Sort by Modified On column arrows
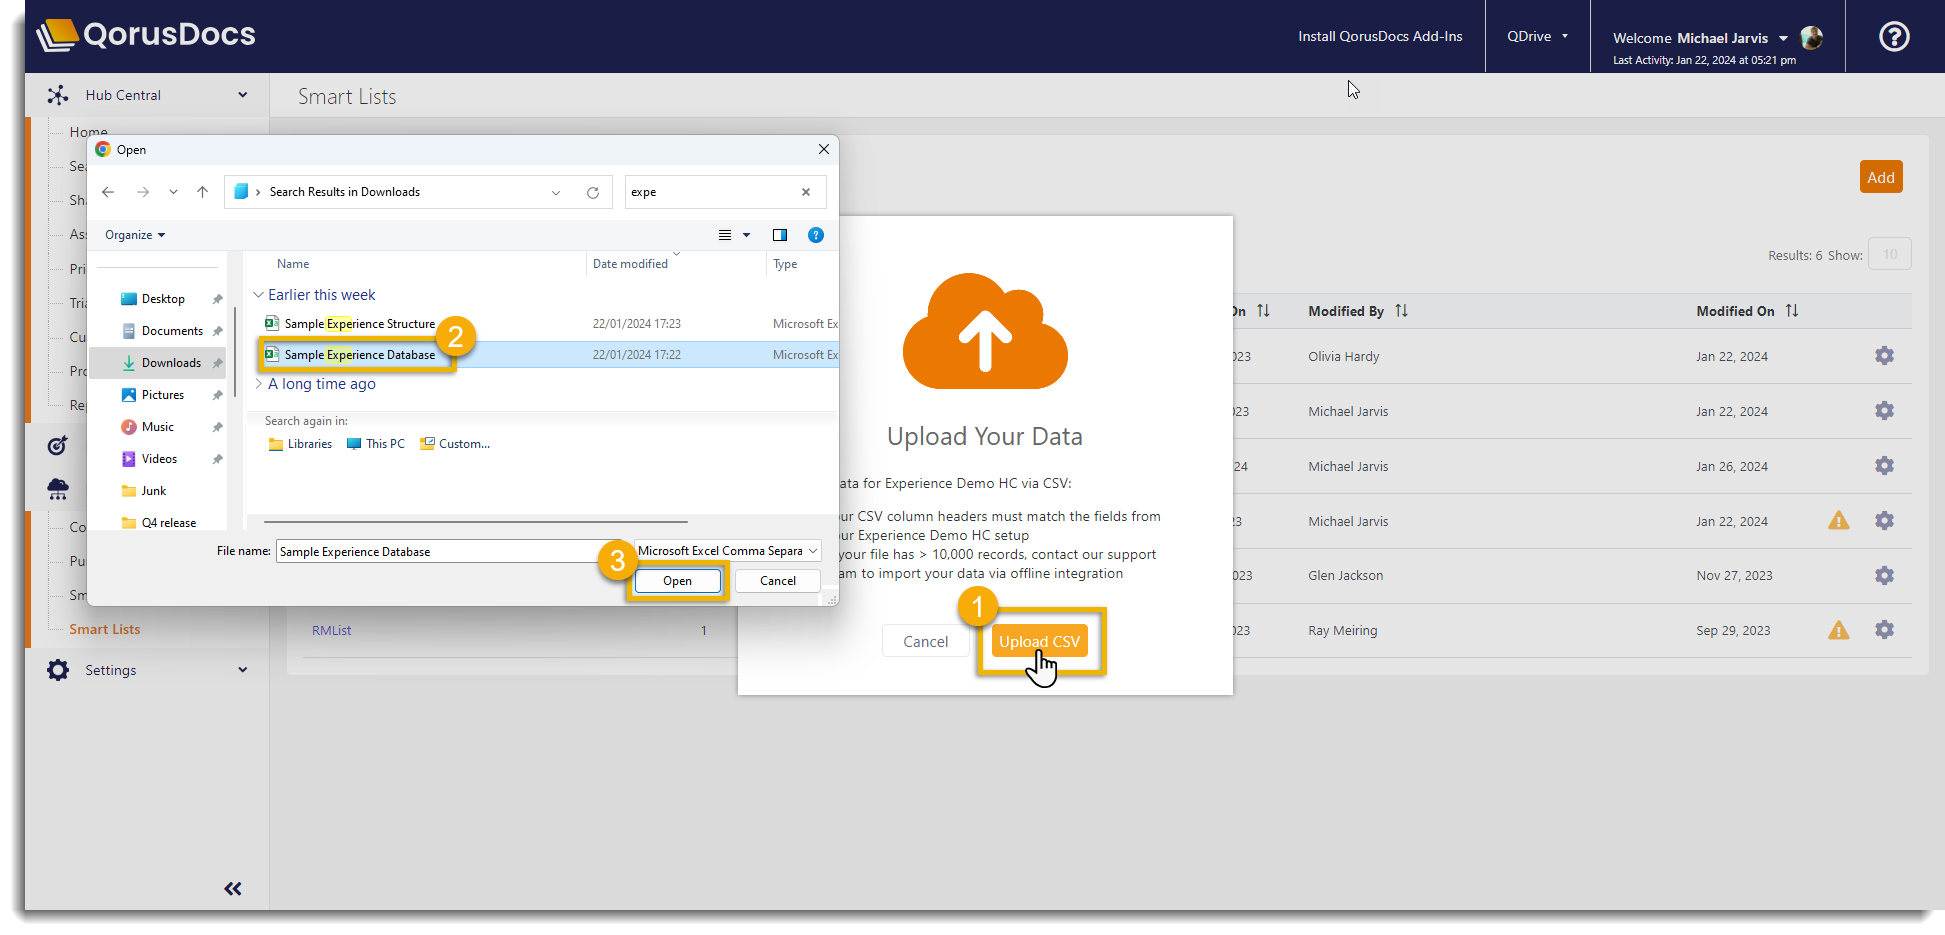The height and width of the screenshot is (935, 1945). click(1792, 311)
